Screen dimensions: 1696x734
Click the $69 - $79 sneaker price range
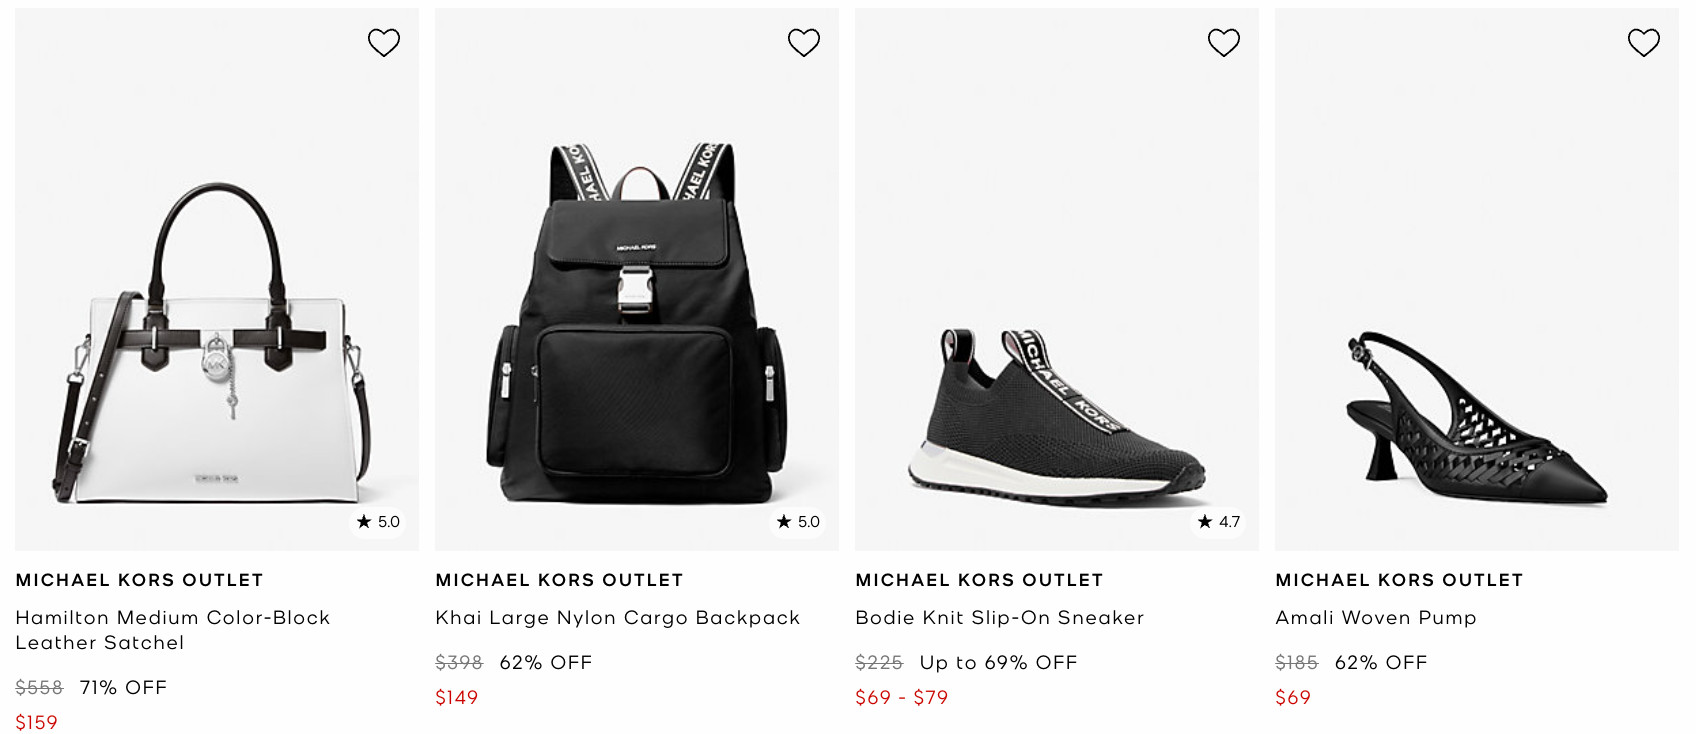pyautogui.click(x=901, y=697)
